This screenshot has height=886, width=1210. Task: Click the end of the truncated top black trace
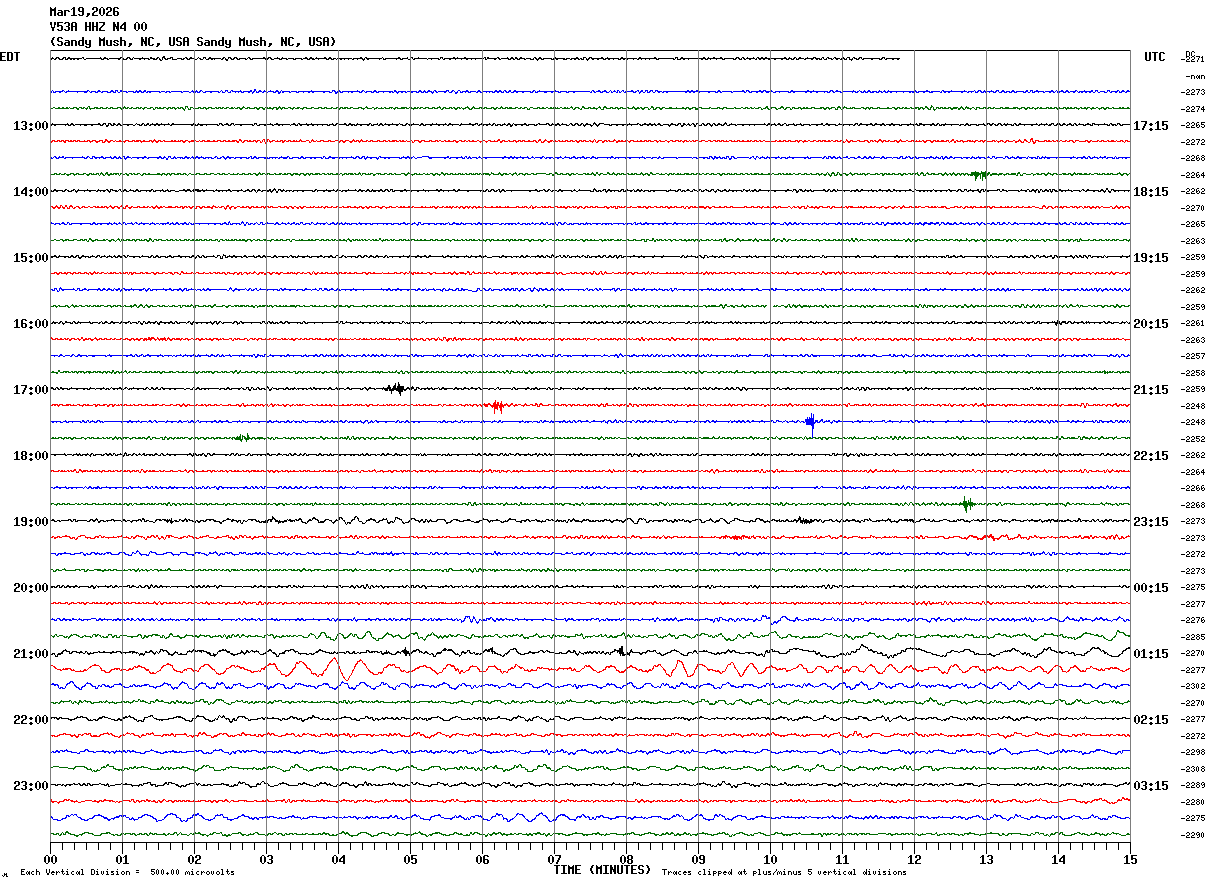pyautogui.click(x=897, y=59)
